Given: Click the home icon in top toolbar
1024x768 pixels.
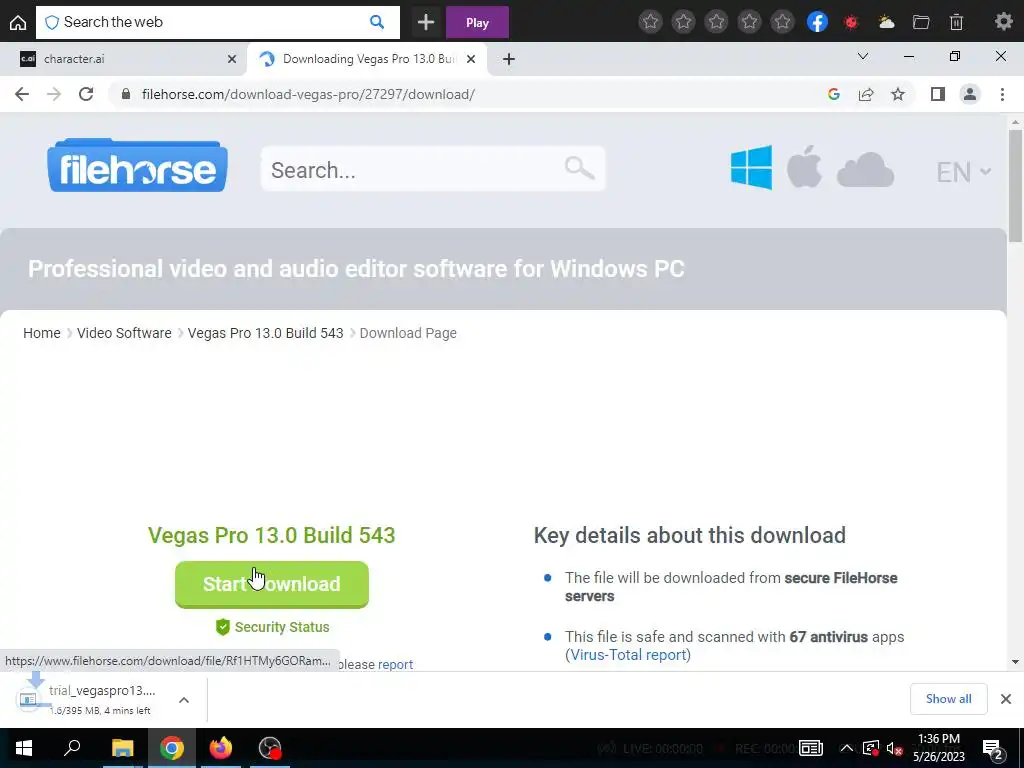Looking at the screenshot, I should pyautogui.click(x=18, y=23).
